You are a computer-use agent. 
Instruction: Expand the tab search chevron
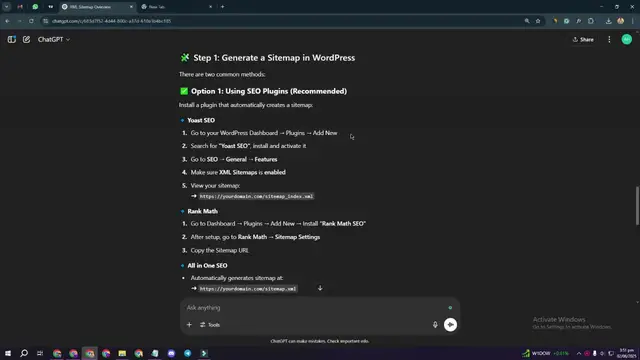pyautogui.click(x=7, y=7)
